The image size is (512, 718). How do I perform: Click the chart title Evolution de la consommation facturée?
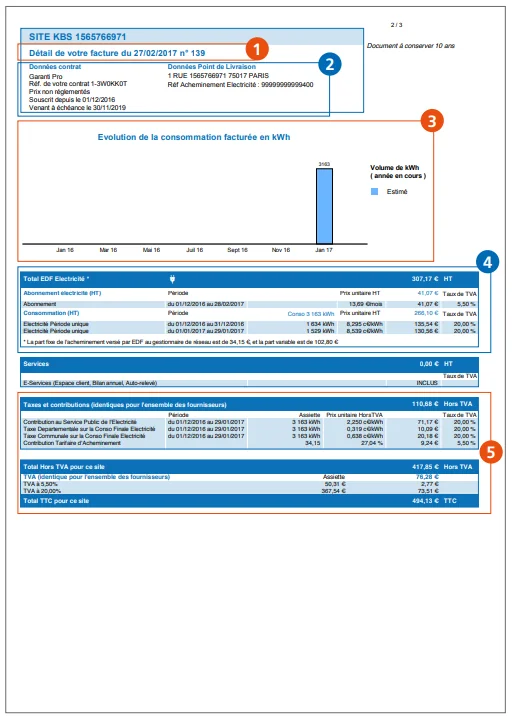pos(194,137)
